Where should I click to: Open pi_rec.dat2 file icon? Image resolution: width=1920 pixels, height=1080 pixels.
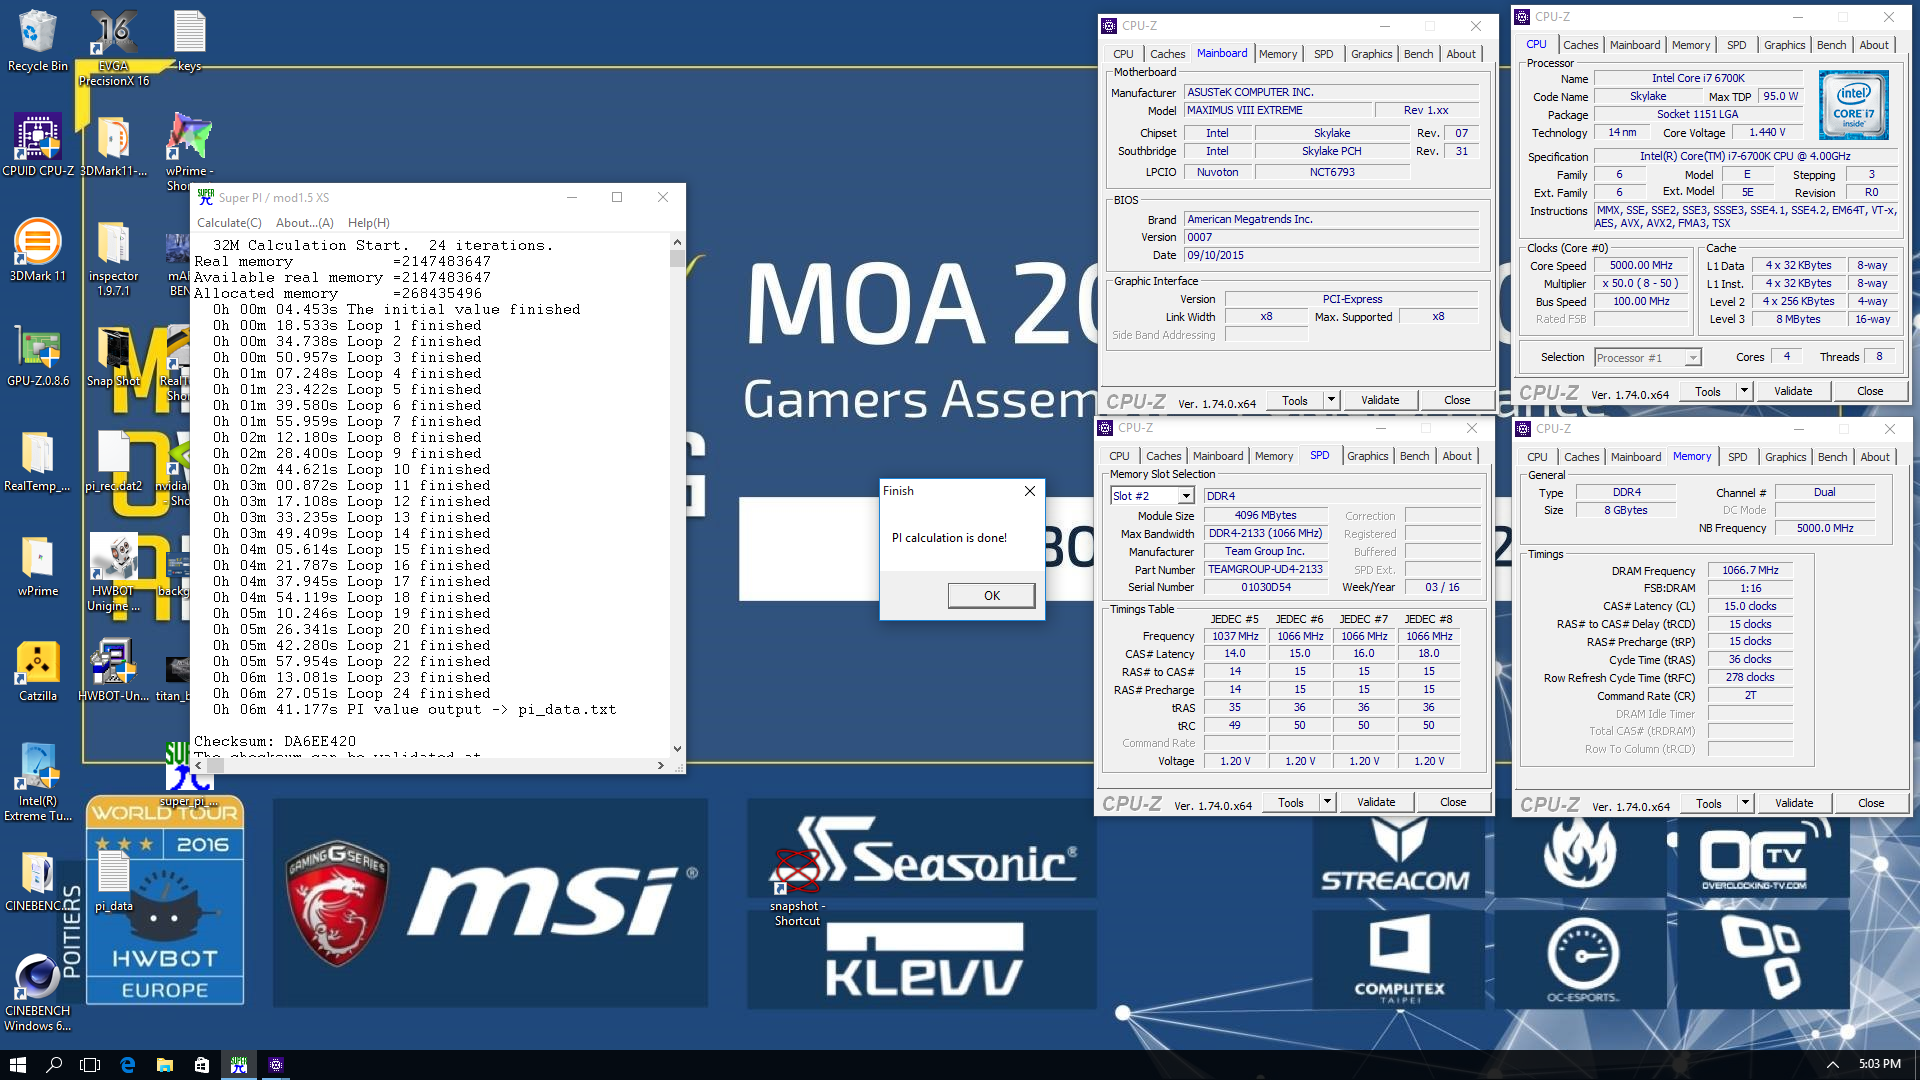[x=113, y=460]
